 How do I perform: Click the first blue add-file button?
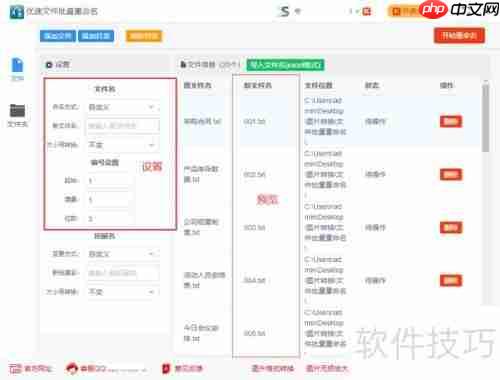tap(58, 36)
